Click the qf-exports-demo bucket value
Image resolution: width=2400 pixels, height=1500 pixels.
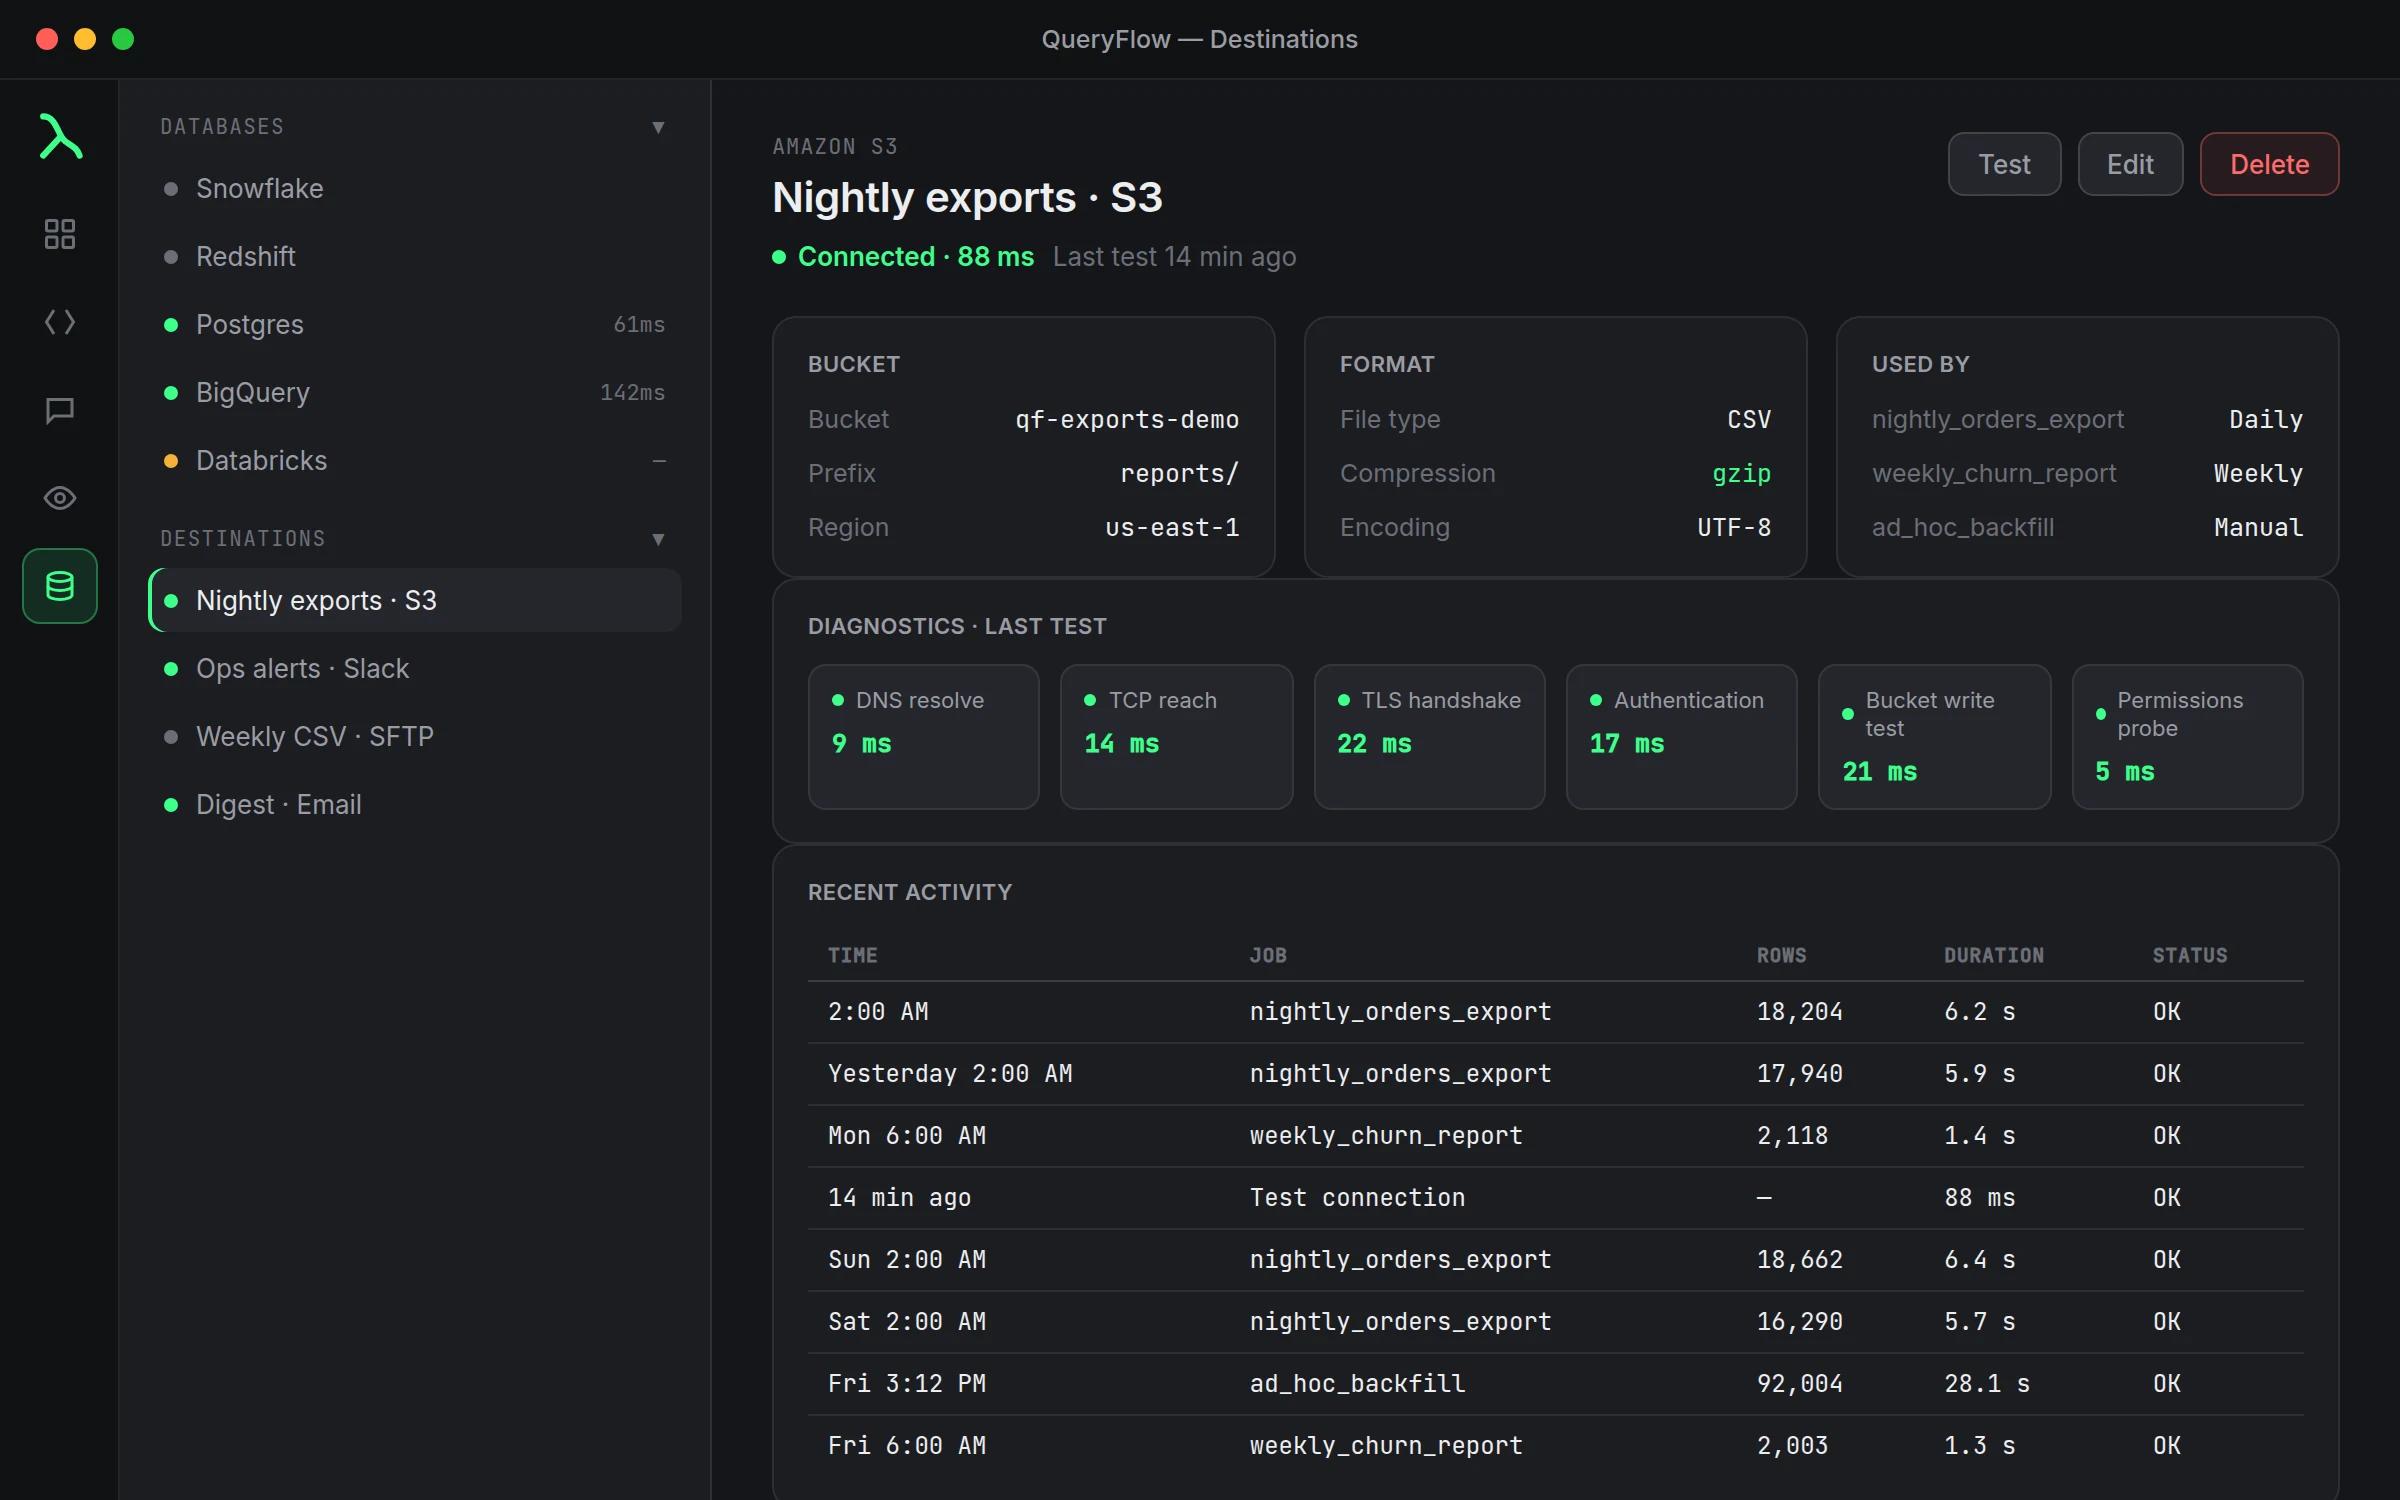pos(1127,420)
